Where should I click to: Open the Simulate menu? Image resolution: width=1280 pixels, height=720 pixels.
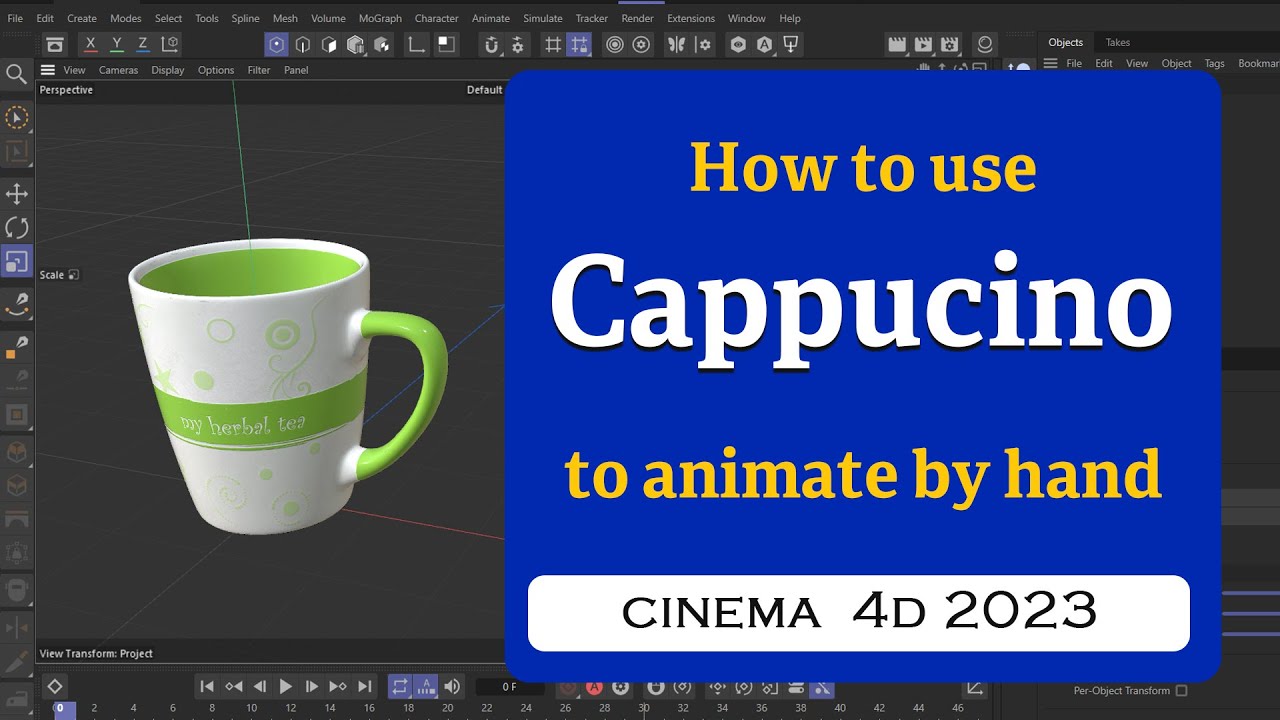(x=543, y=18)
